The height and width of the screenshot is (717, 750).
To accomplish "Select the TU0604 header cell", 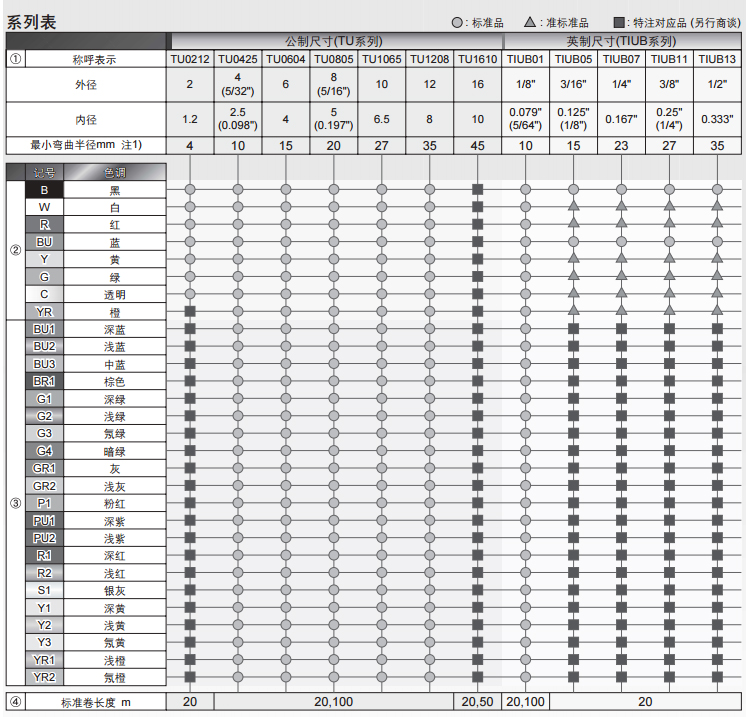I will [x=286, y=59].
